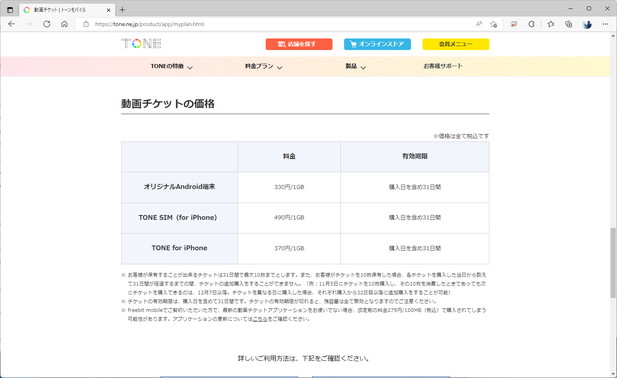Screen dimensions: 617x378
Task: Click 詳しいご利用方法は、下記をご確認ください text
Action: coord(303,359)
